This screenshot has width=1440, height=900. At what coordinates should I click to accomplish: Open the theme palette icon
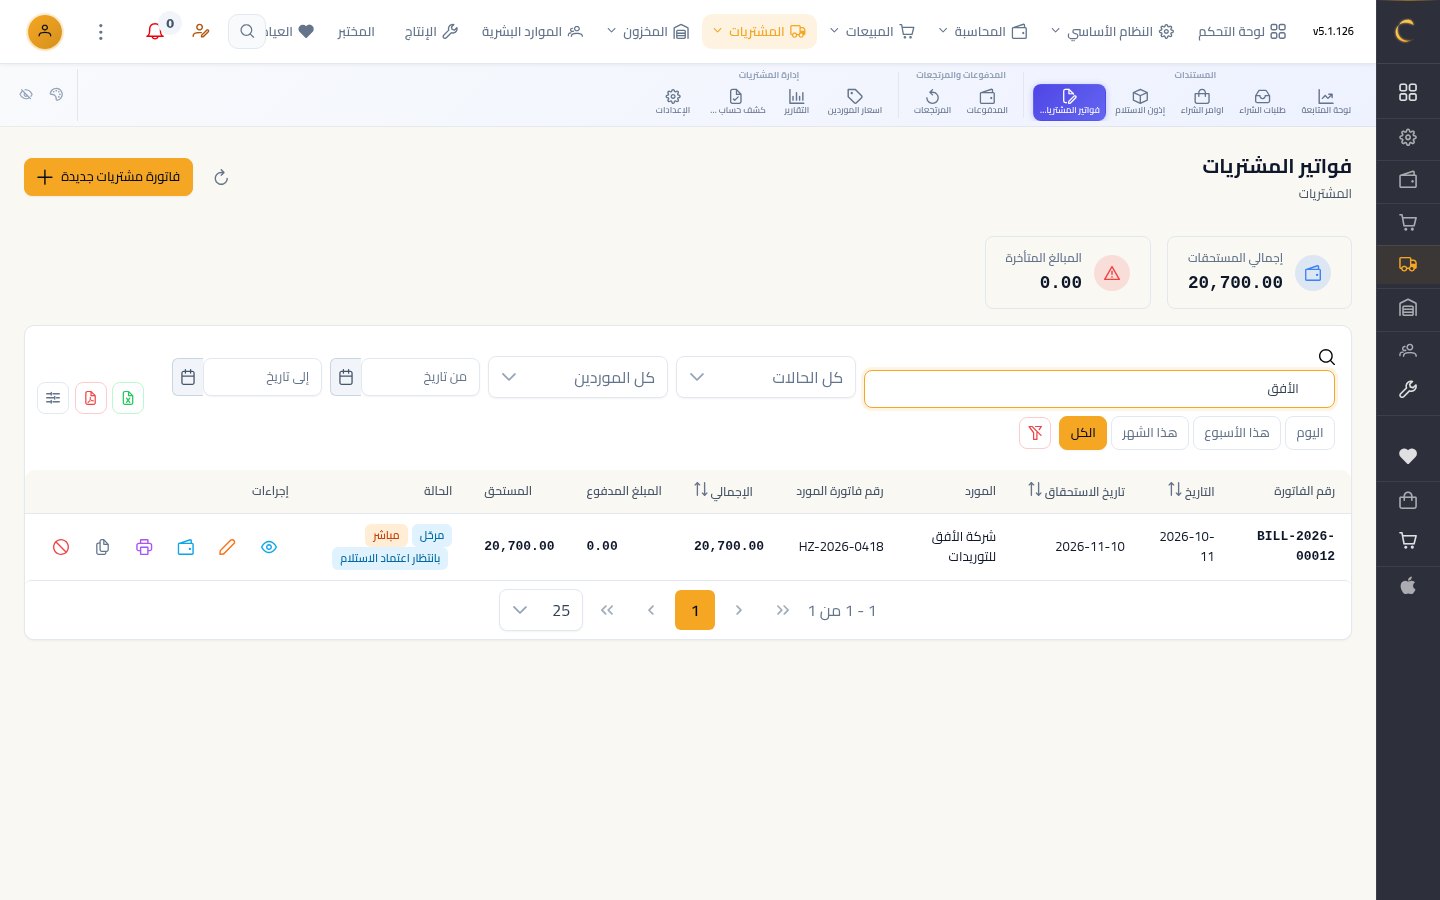pyautogui.click(x=56, y=94)
